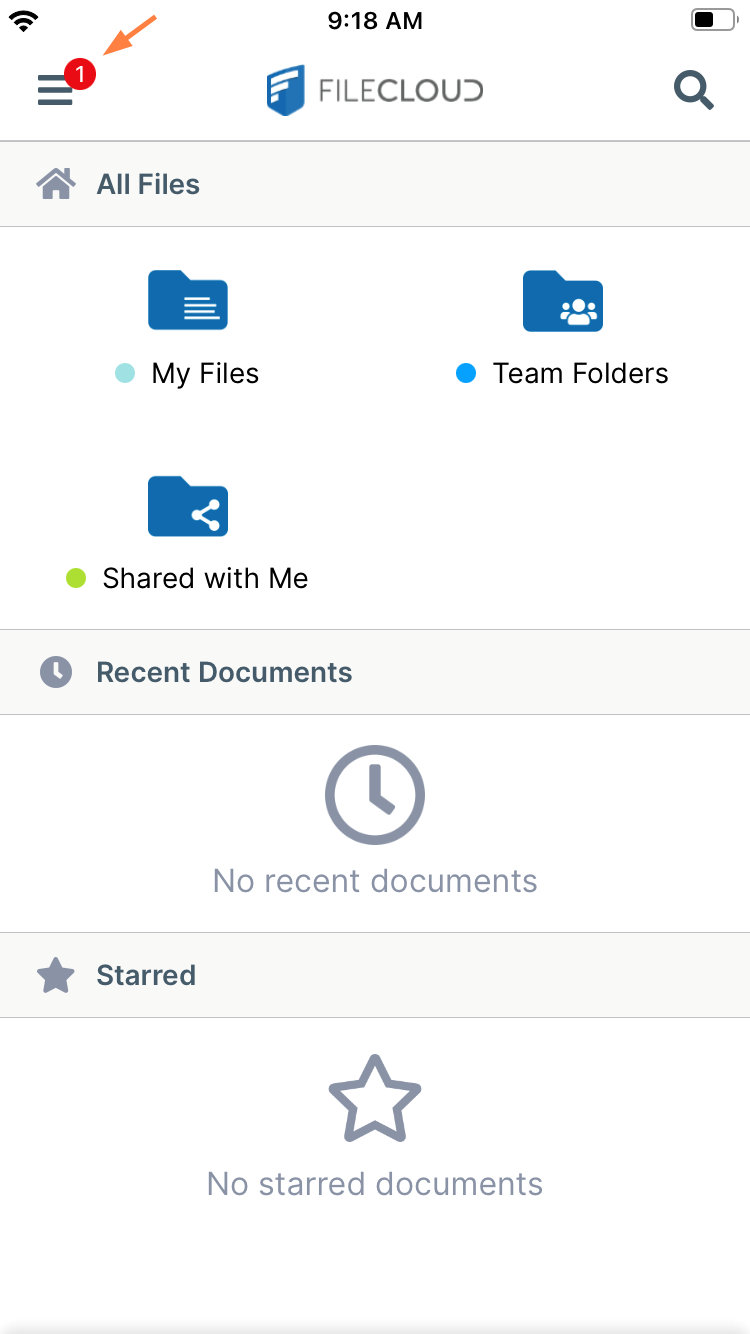Tap the large clock above No recent documents
Viewport: 750px width, 1334px height.
tap(375, 795)
